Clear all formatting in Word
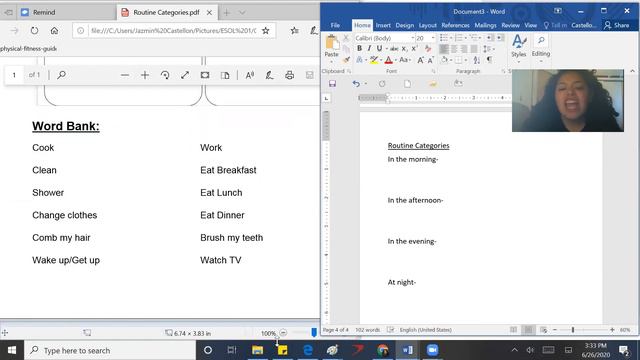 click(x=428, y=49)
